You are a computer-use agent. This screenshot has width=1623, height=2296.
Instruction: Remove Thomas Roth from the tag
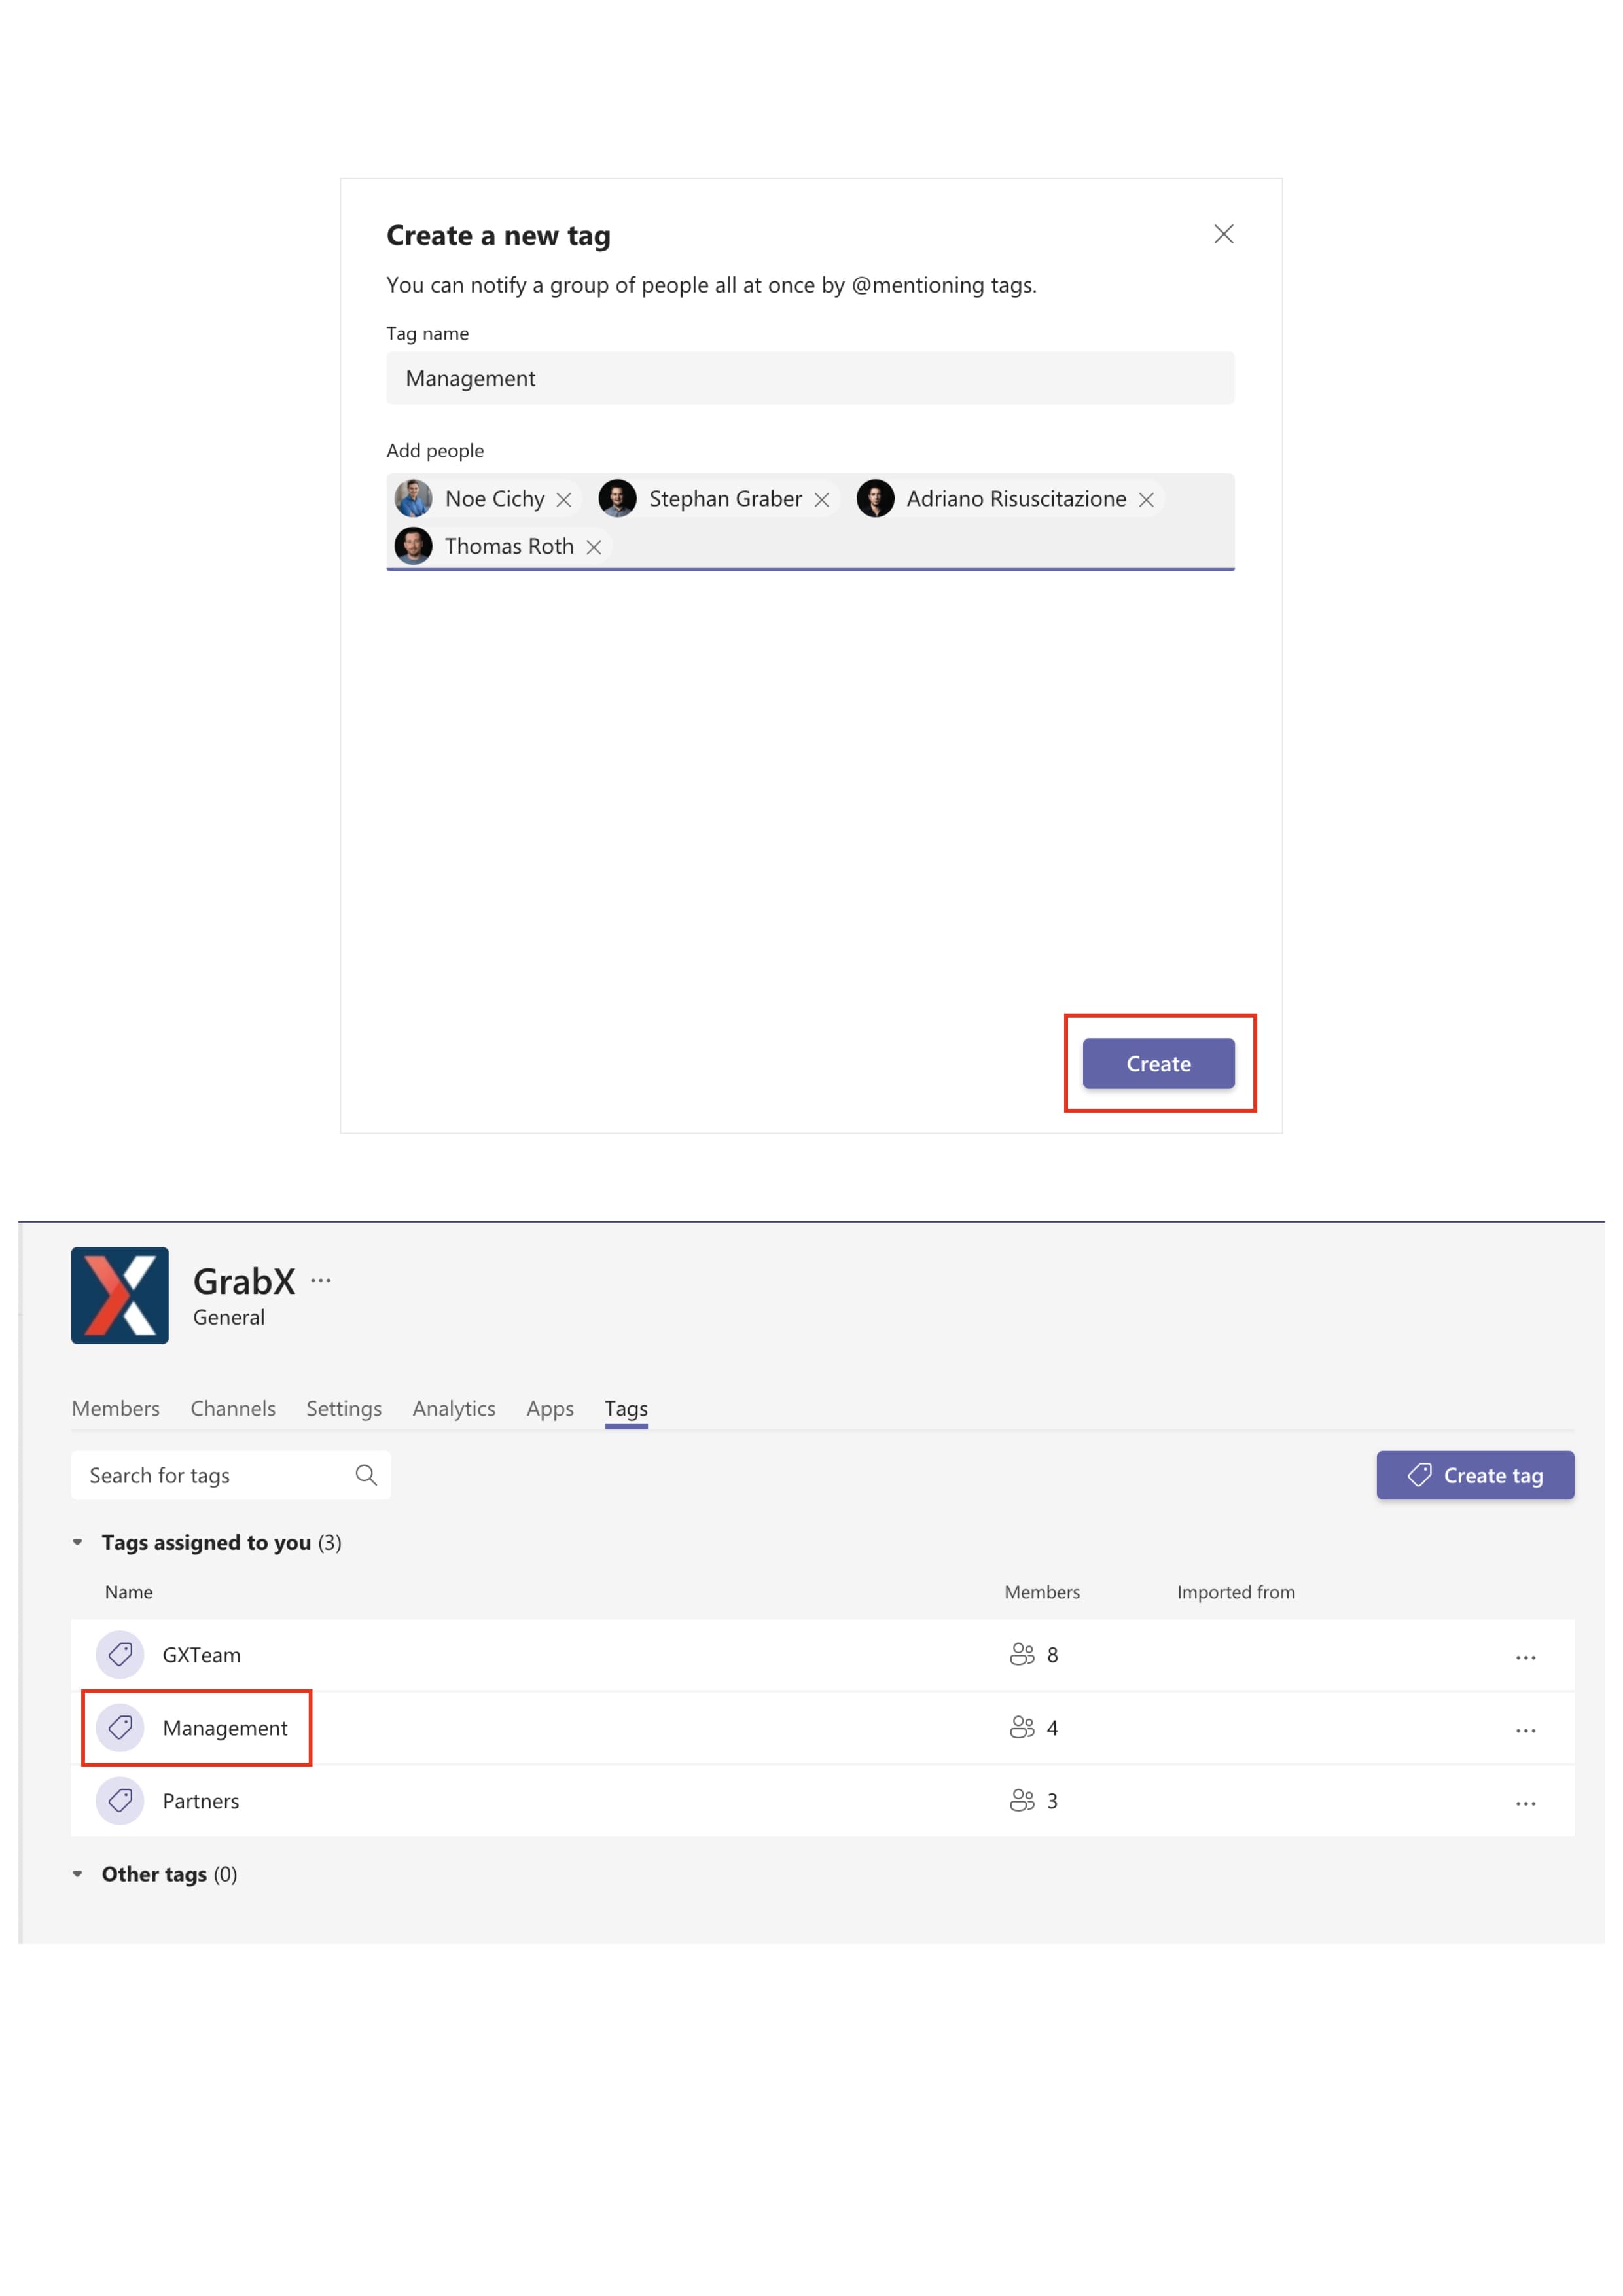coord(594,547)
